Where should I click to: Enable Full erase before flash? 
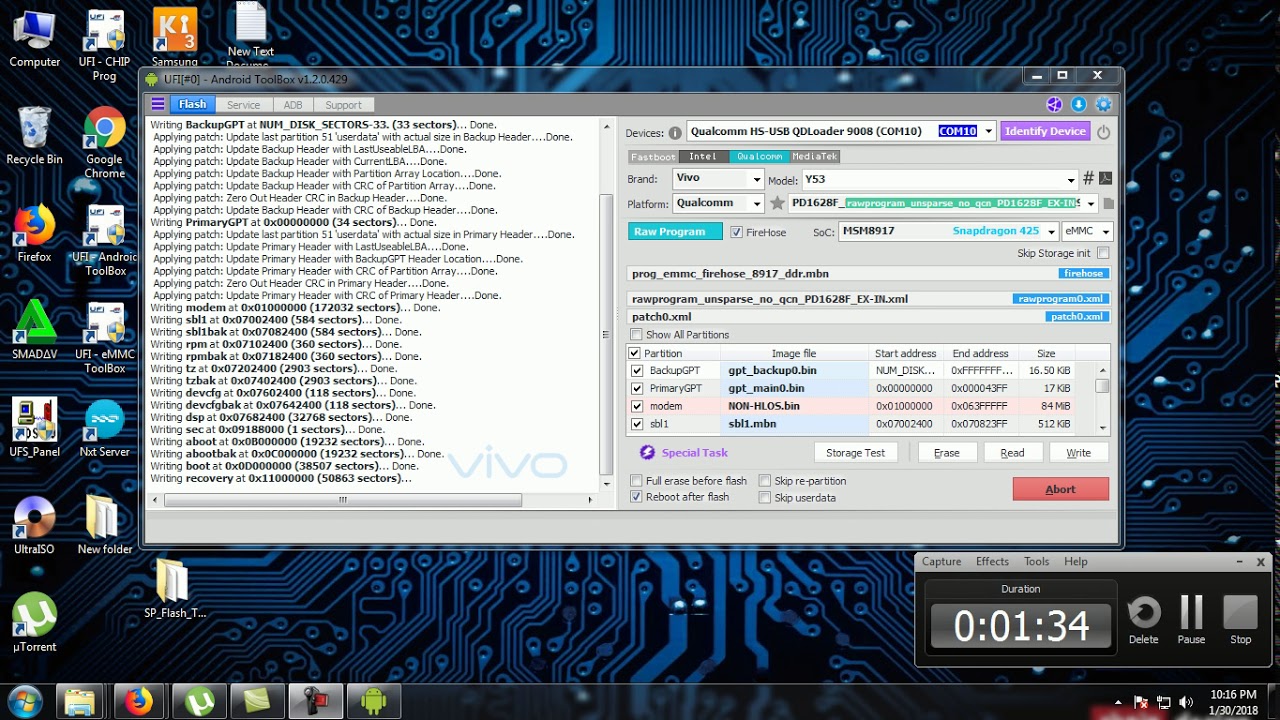click(x=636, y=481)
